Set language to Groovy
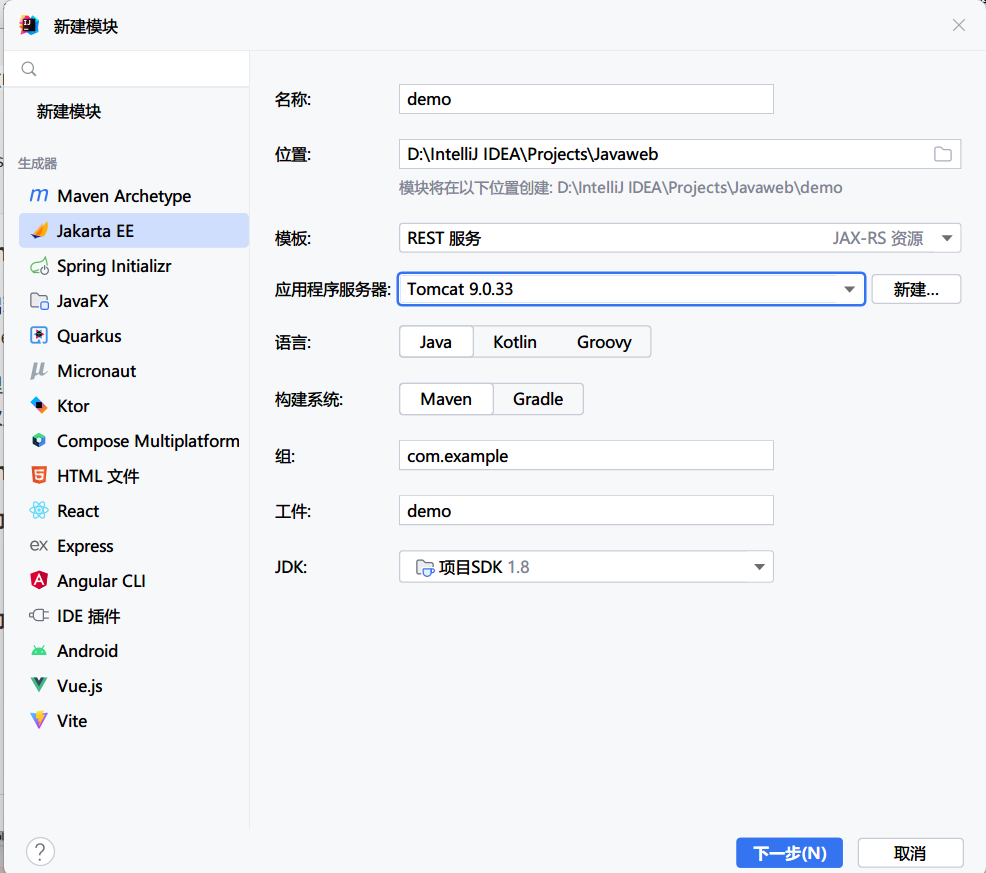This screenshot has width=986, height=873. click(604, 342)
